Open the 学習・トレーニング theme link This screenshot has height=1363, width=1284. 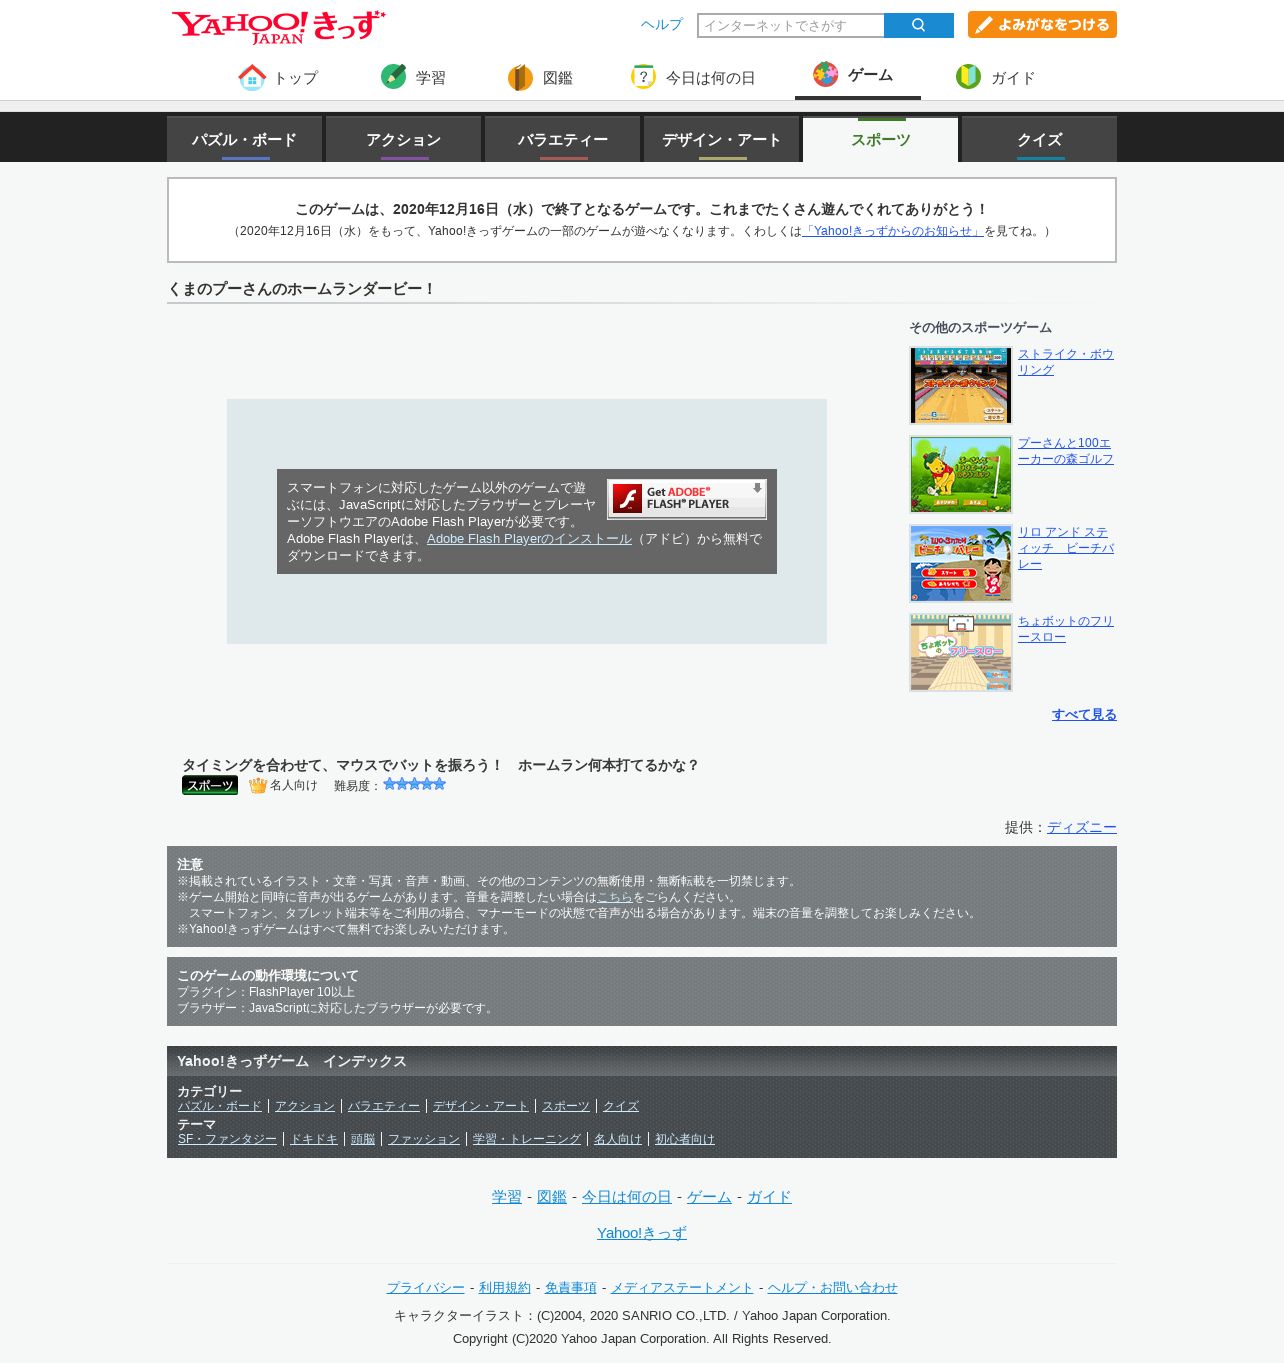(x=527, y=1139)
